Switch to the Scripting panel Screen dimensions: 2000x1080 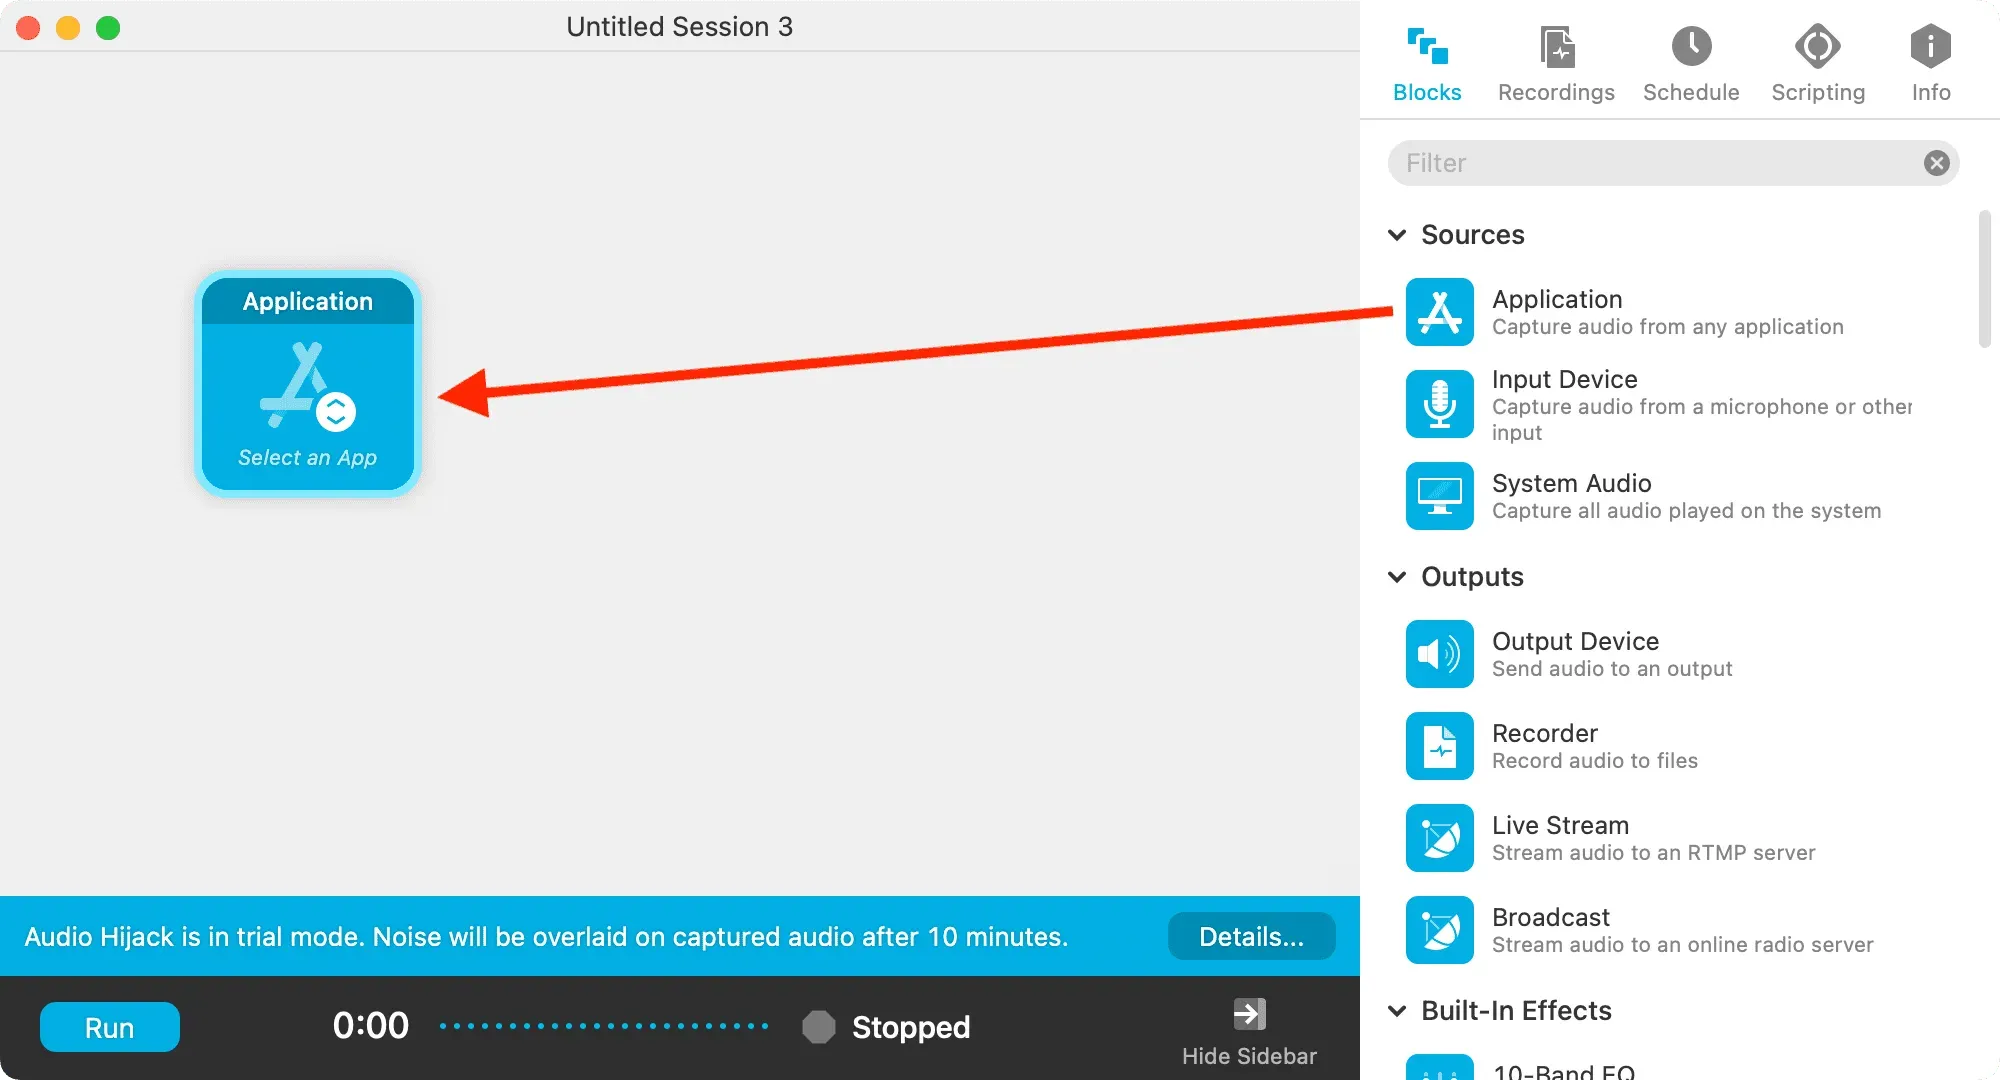coord(1816,64)
